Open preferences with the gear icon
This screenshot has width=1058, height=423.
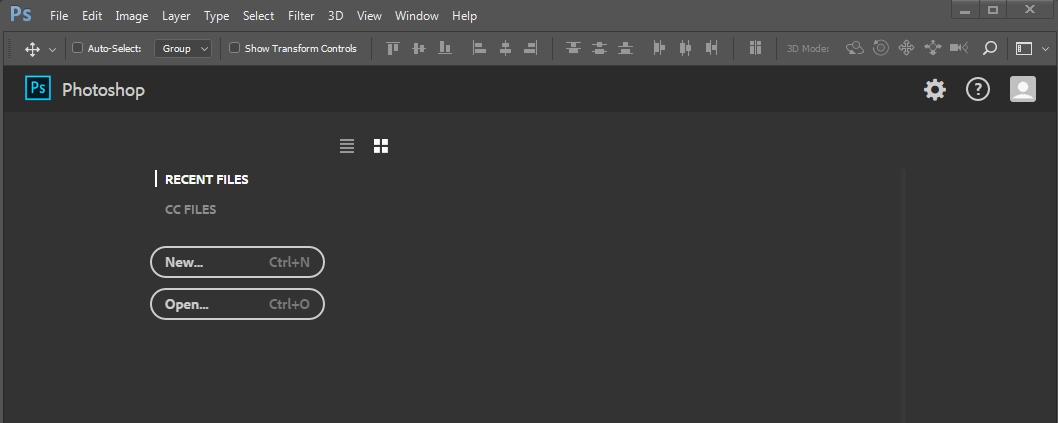coord(935,89)
